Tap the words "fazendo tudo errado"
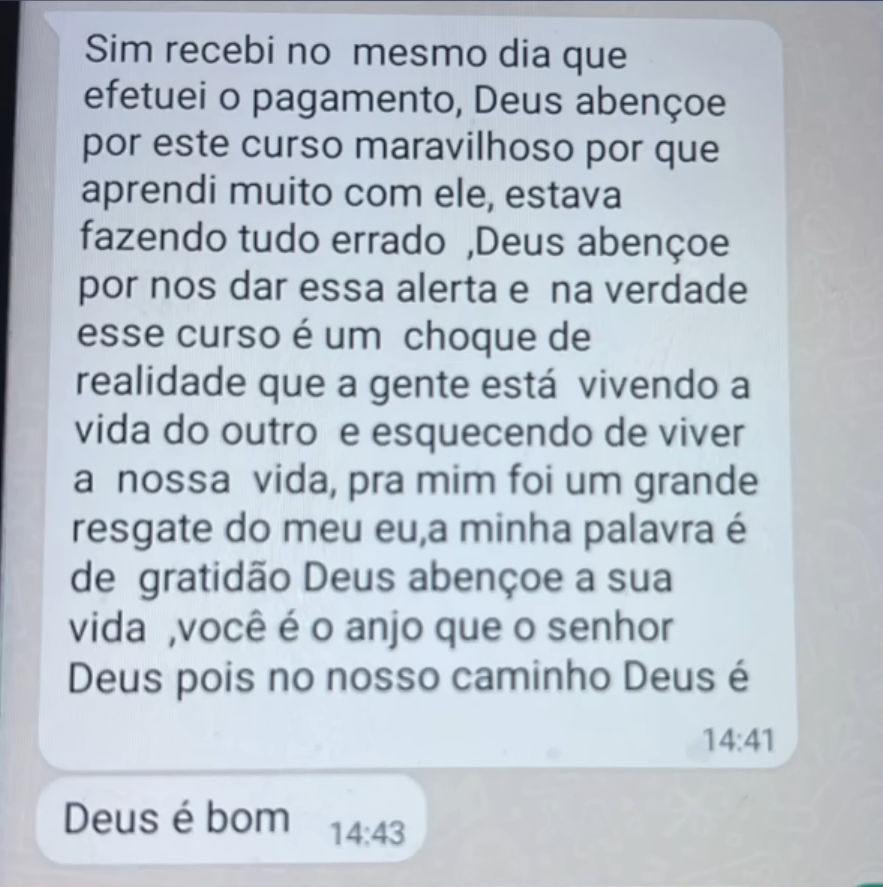Screen dimensions: 883x887 pyautogui.click(x=262, y=239)
